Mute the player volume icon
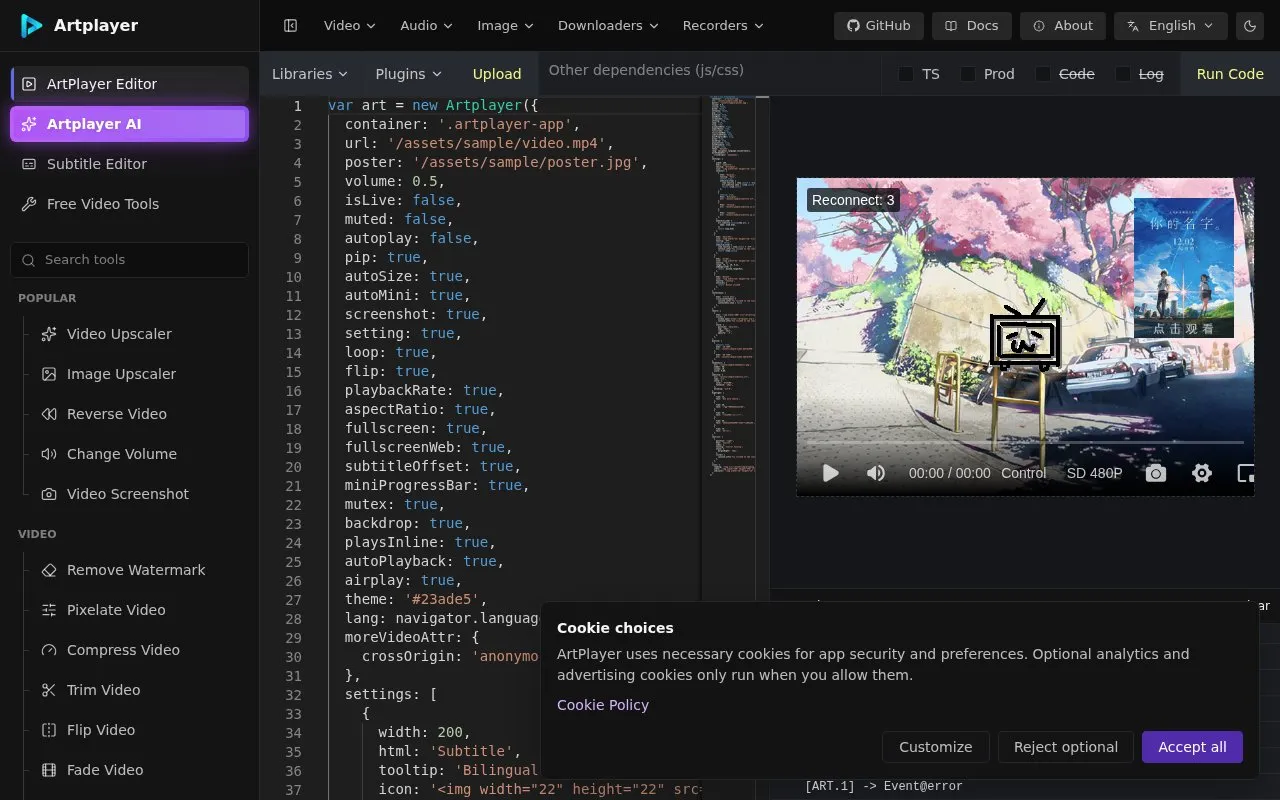The width and height of the screenshot is (1280, 800). click(x=876, y=473)
